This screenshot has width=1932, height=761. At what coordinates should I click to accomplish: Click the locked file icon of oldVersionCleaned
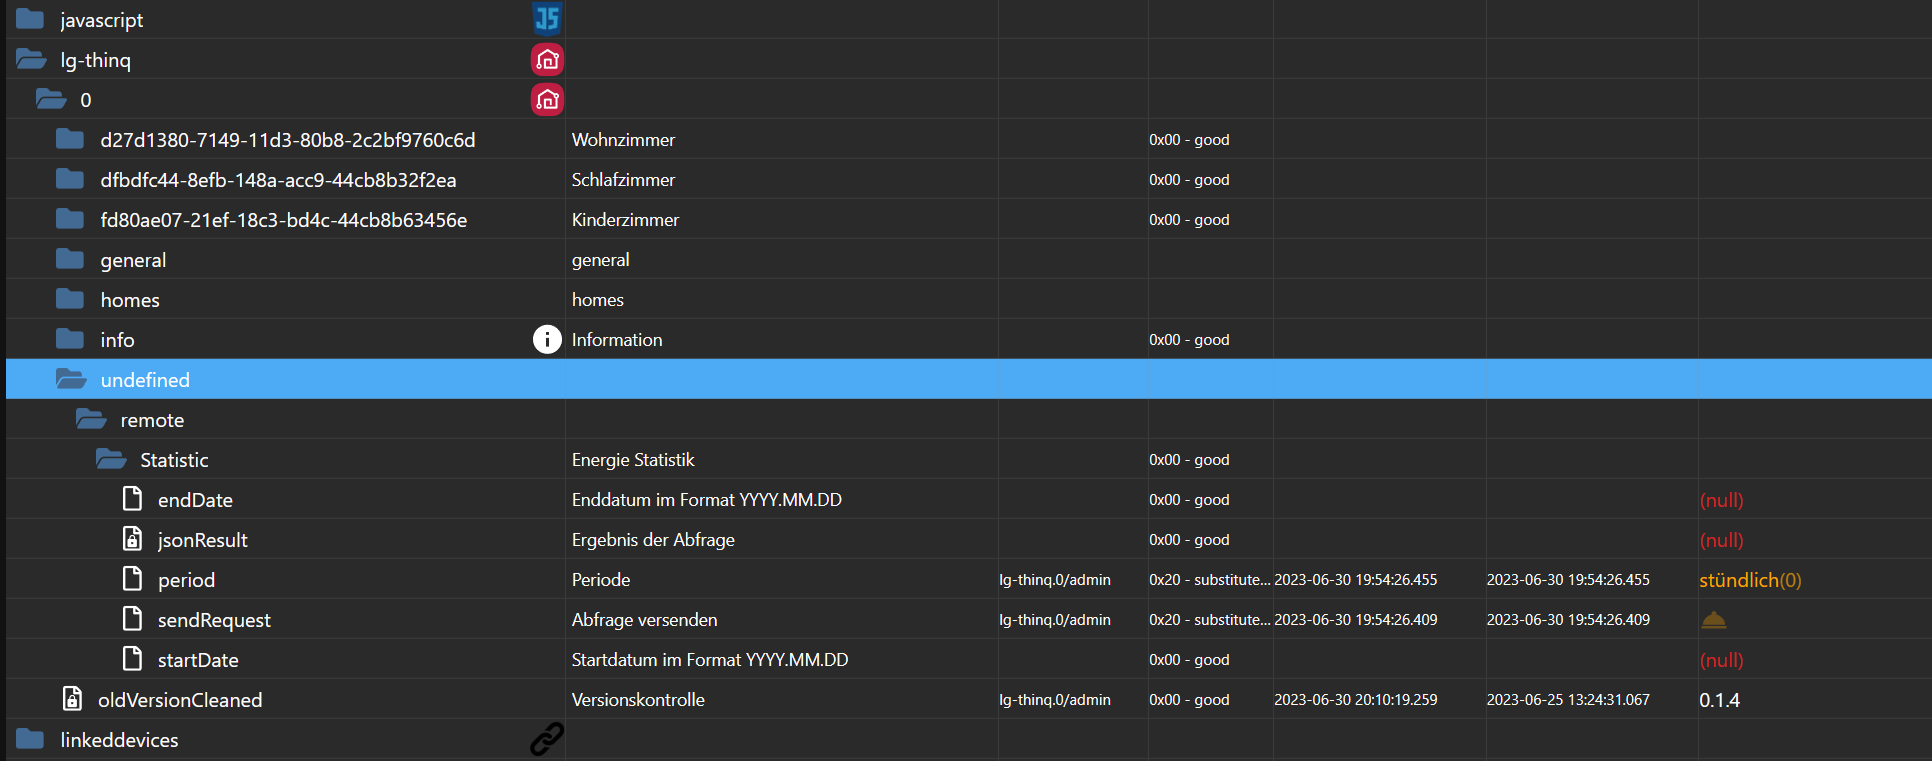pyautogui.click(x=72, y=698)
